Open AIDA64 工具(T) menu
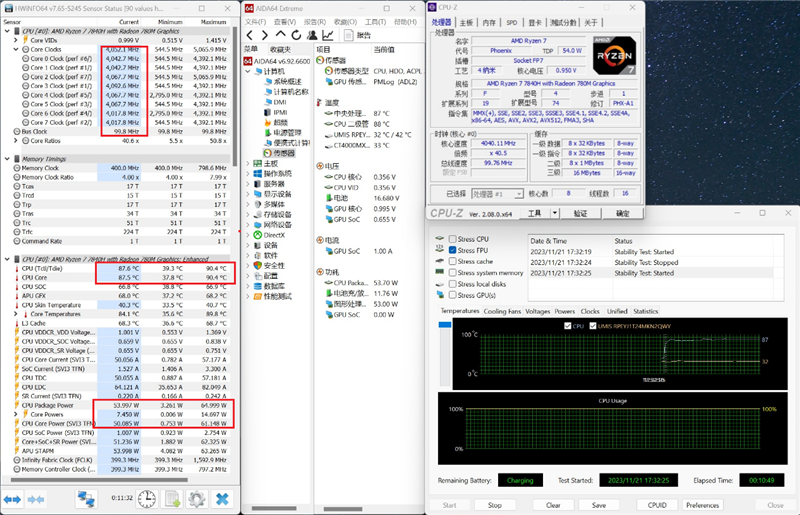This screenshot has width=800, height=515. [376, 22]
